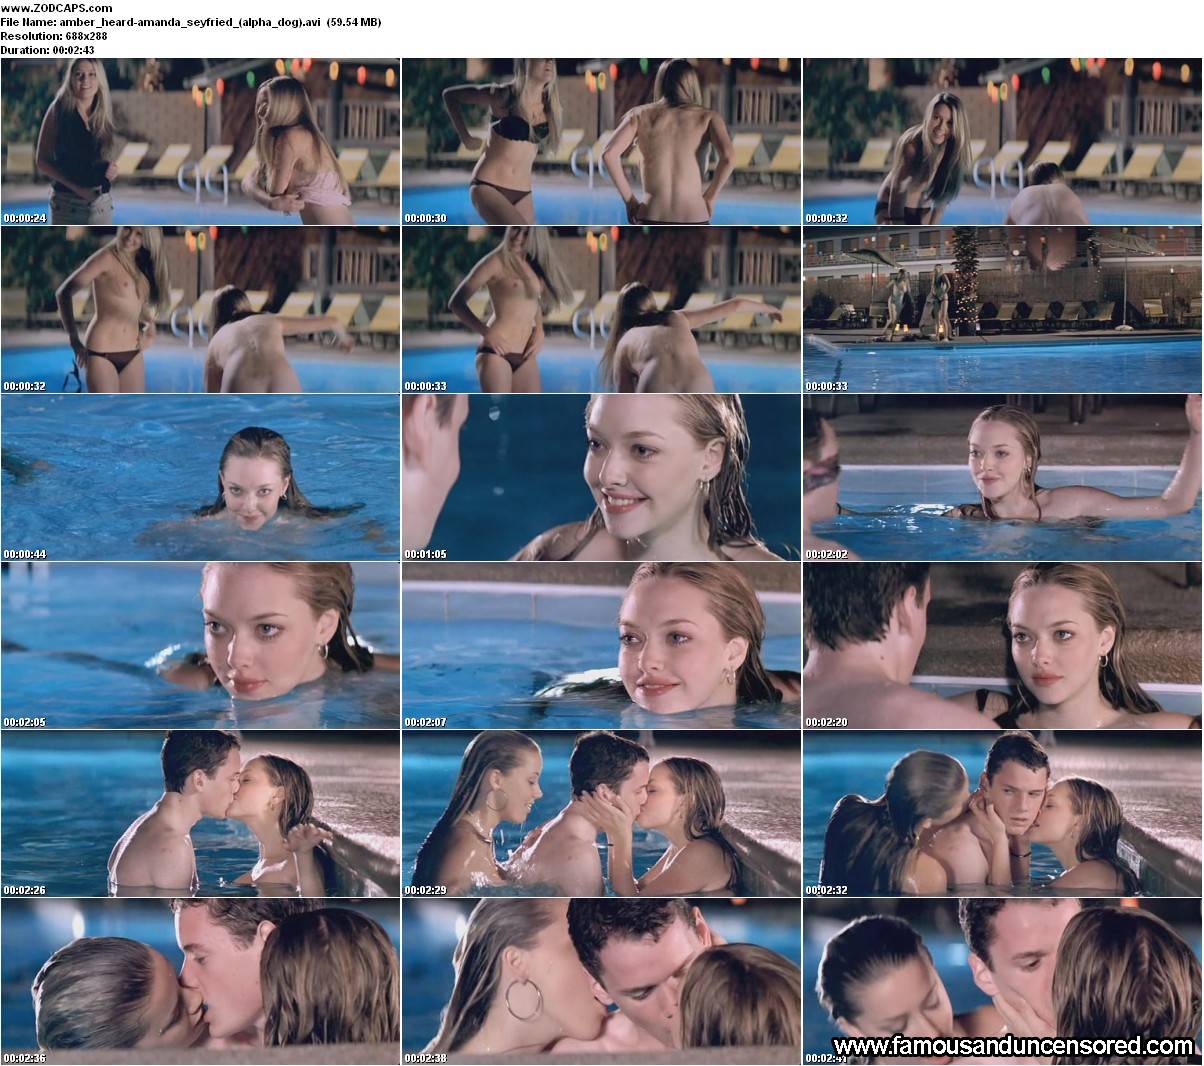
Task: Select the thumbnail stamped 00:02:38
Action: tap(601, 981)
